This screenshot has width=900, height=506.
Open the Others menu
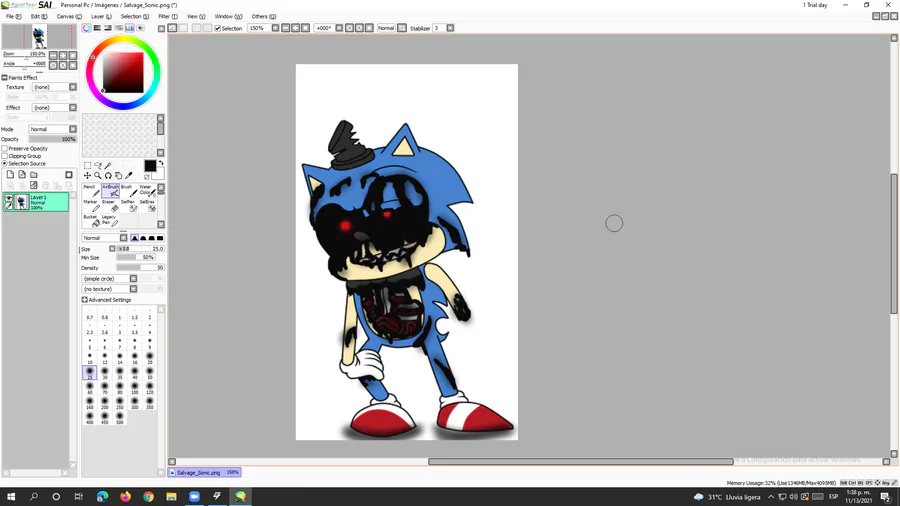pyautogui.click(x=263, y=17)
